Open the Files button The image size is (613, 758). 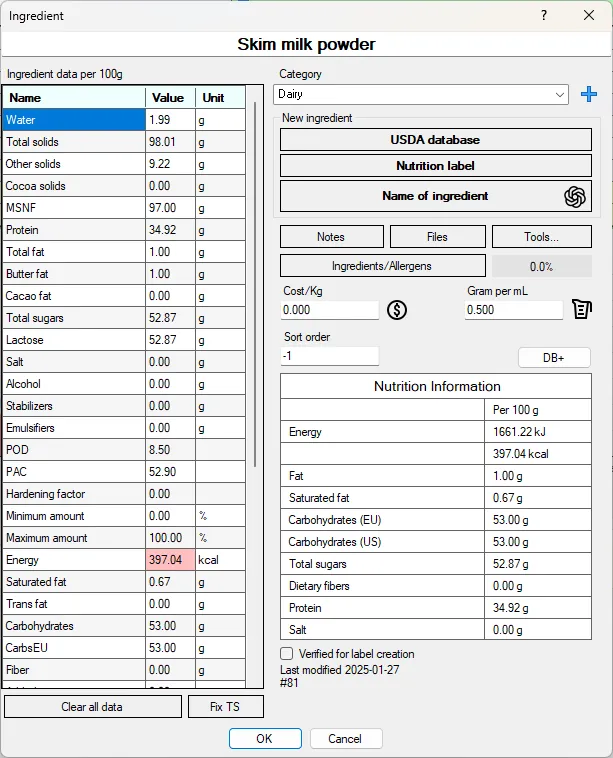(438, 237)
